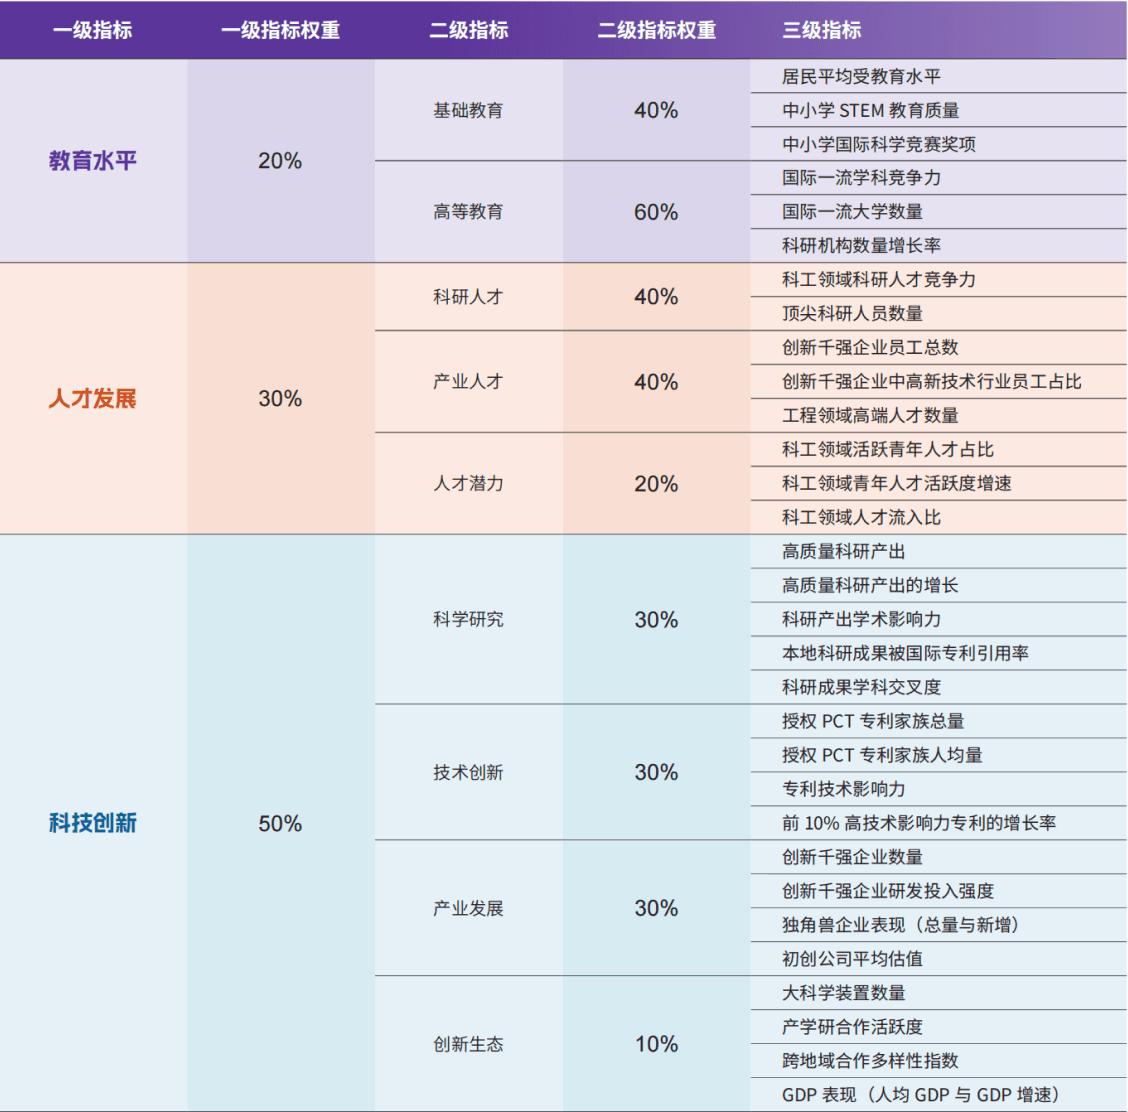Viewport: 1128px width, 1112px height.
Task: Select the 教育水平 category cell
Action: tap(93, 161)
